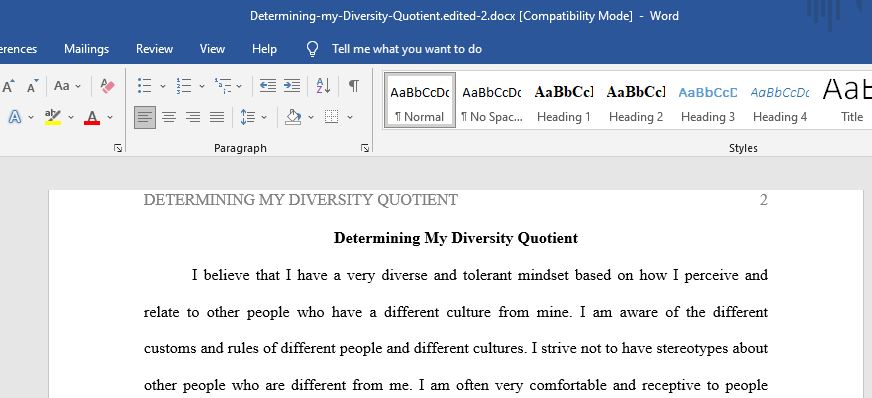Apply the Heading 4 style
This screenshot has width=872, height=398.
(x=780, y=100)
